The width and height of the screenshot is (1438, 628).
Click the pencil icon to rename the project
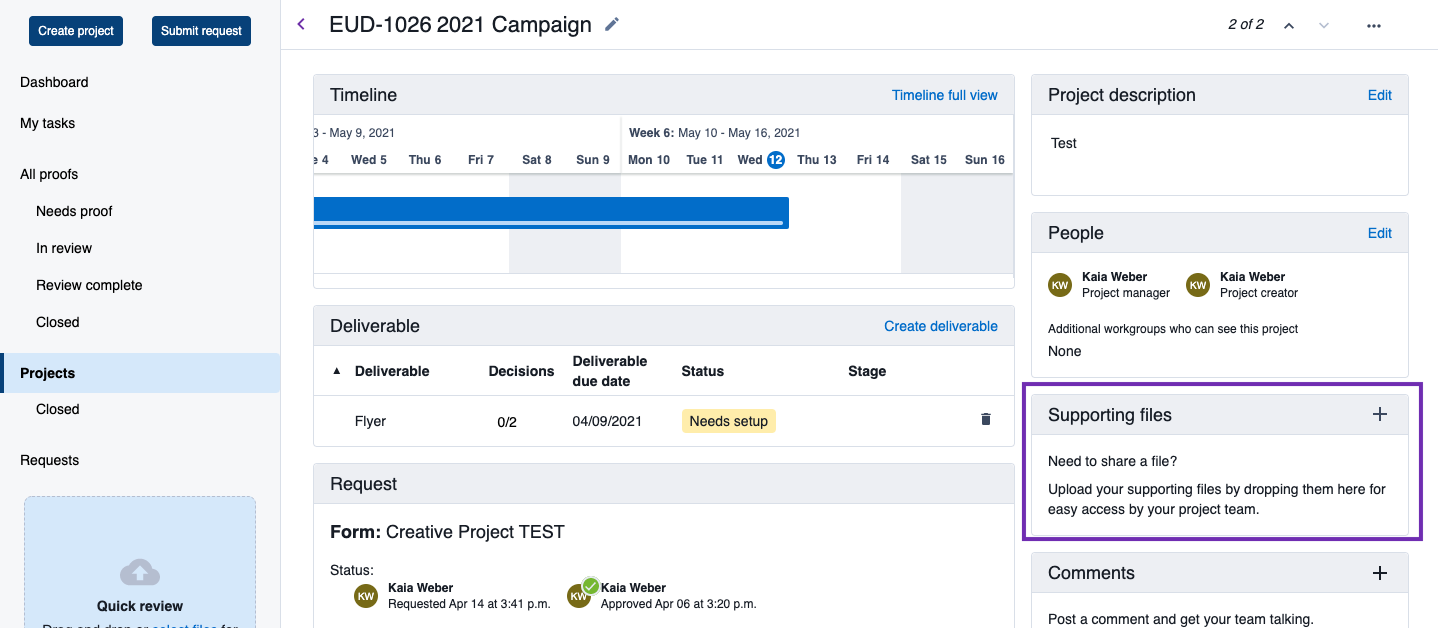coord(612,24)
